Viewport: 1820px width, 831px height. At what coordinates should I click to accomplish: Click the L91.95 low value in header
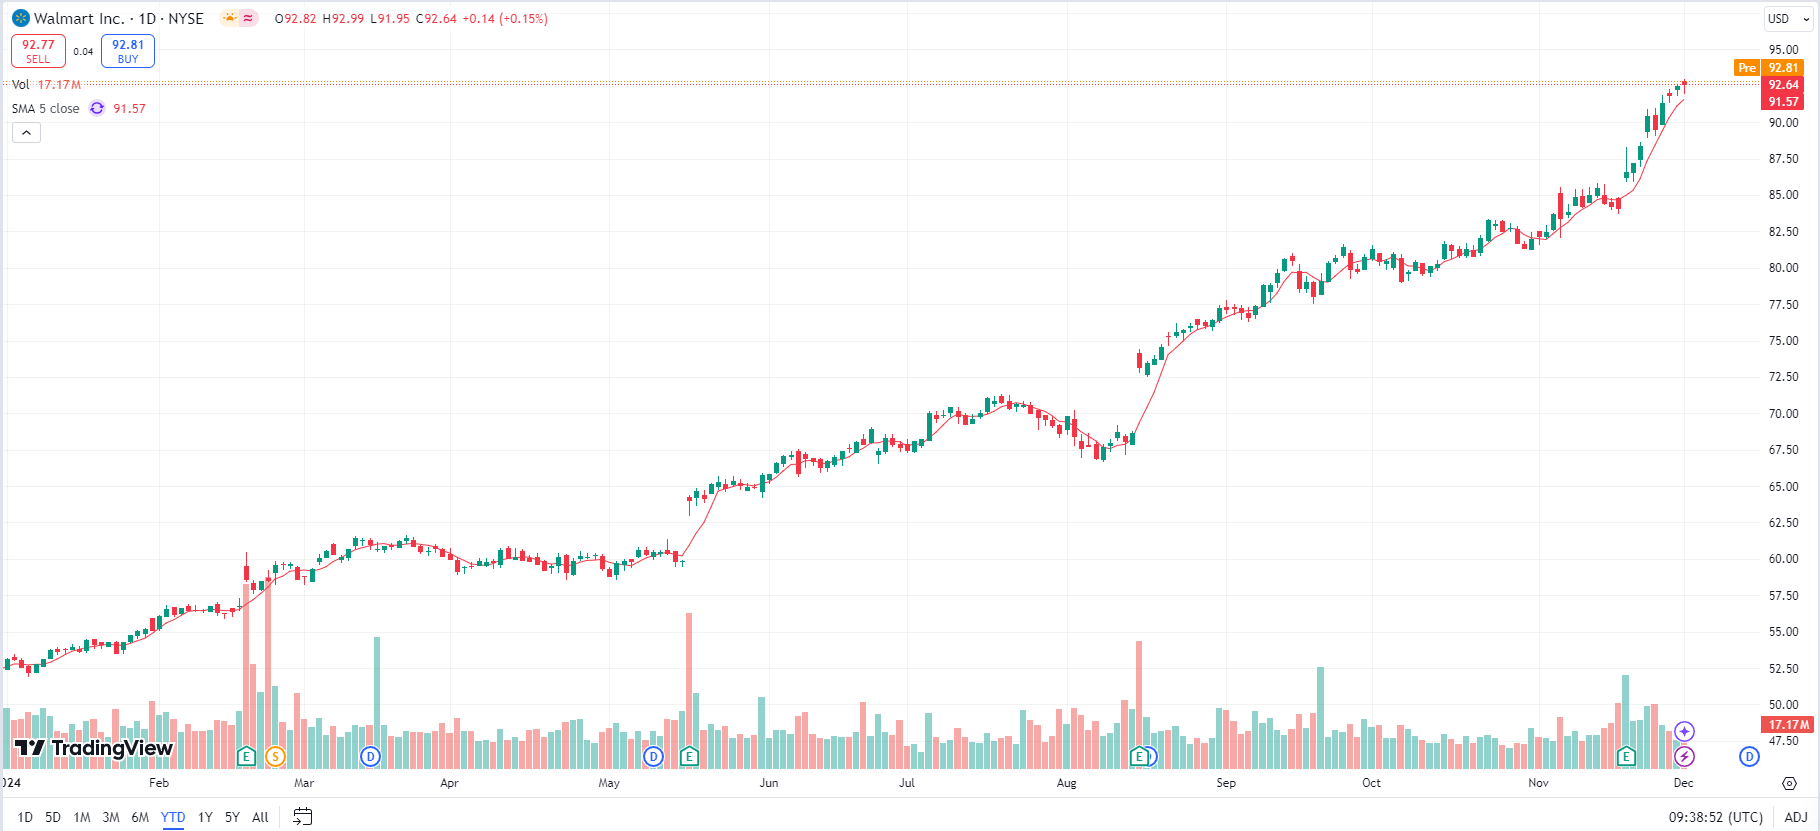[x=390, y=18]
